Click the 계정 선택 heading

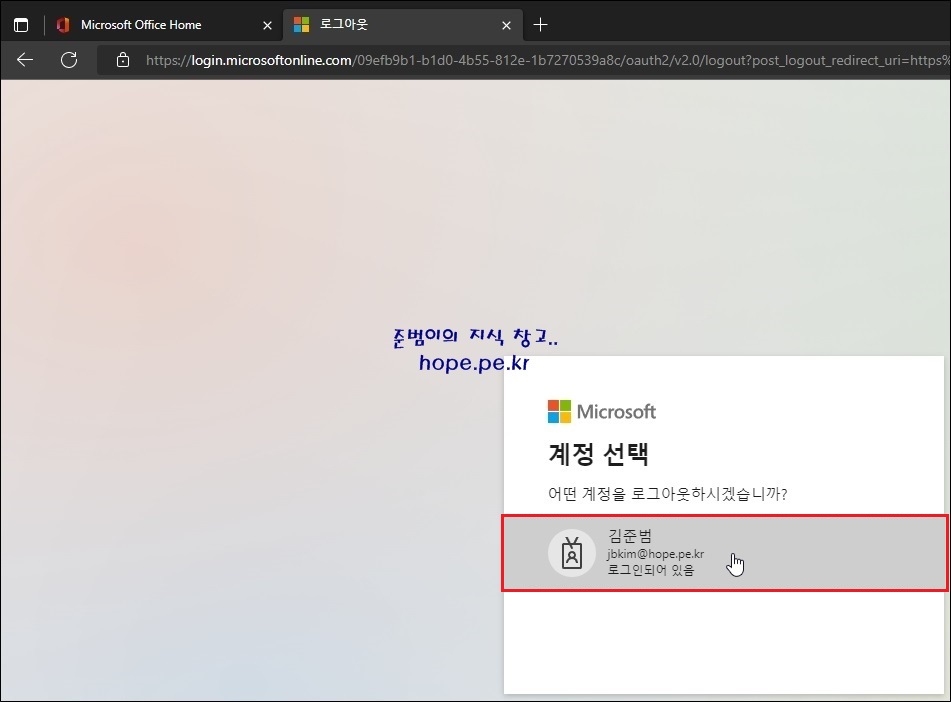[599, 454]
